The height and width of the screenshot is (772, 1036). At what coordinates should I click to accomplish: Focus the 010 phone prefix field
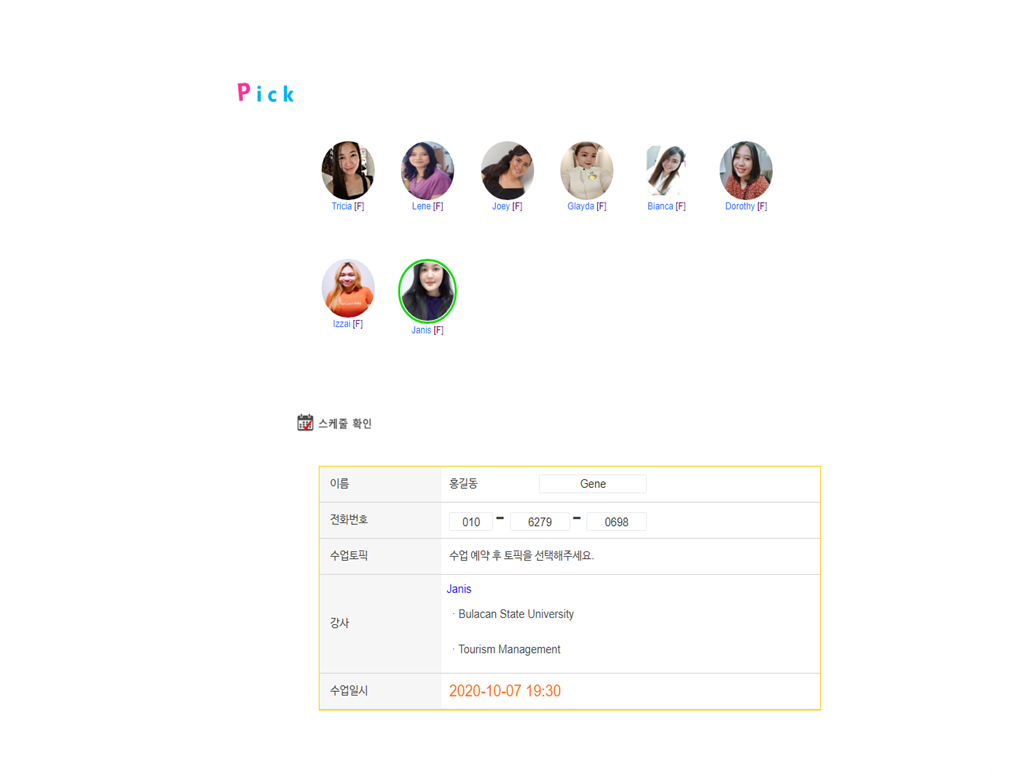coord(471,521)
